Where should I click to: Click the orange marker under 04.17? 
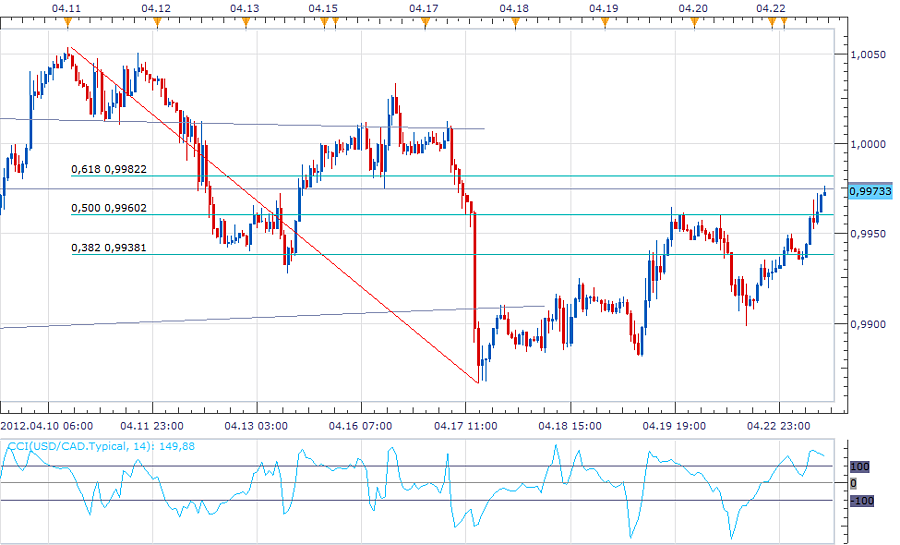[423, 23]
